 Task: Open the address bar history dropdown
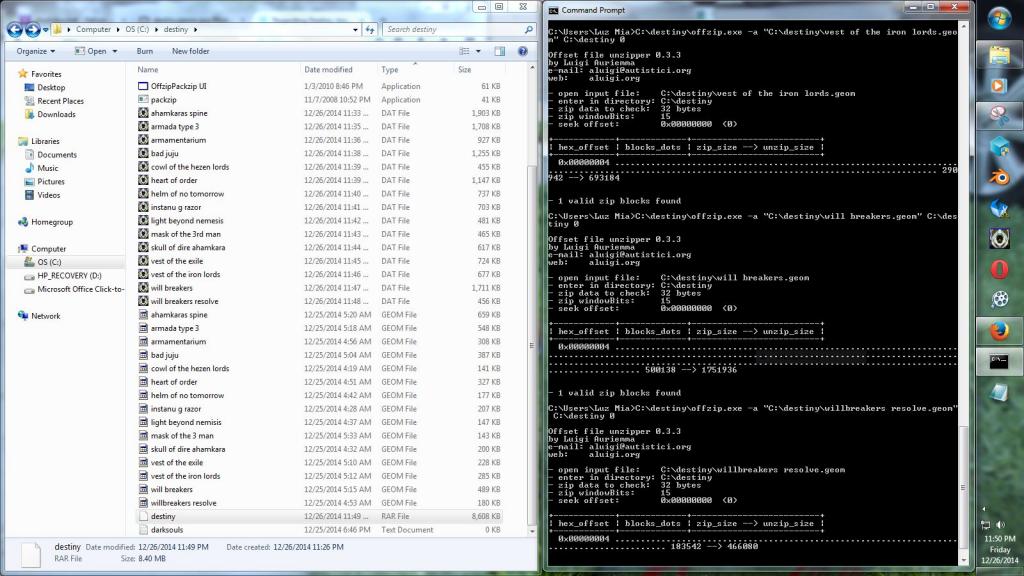pos(355,29)
